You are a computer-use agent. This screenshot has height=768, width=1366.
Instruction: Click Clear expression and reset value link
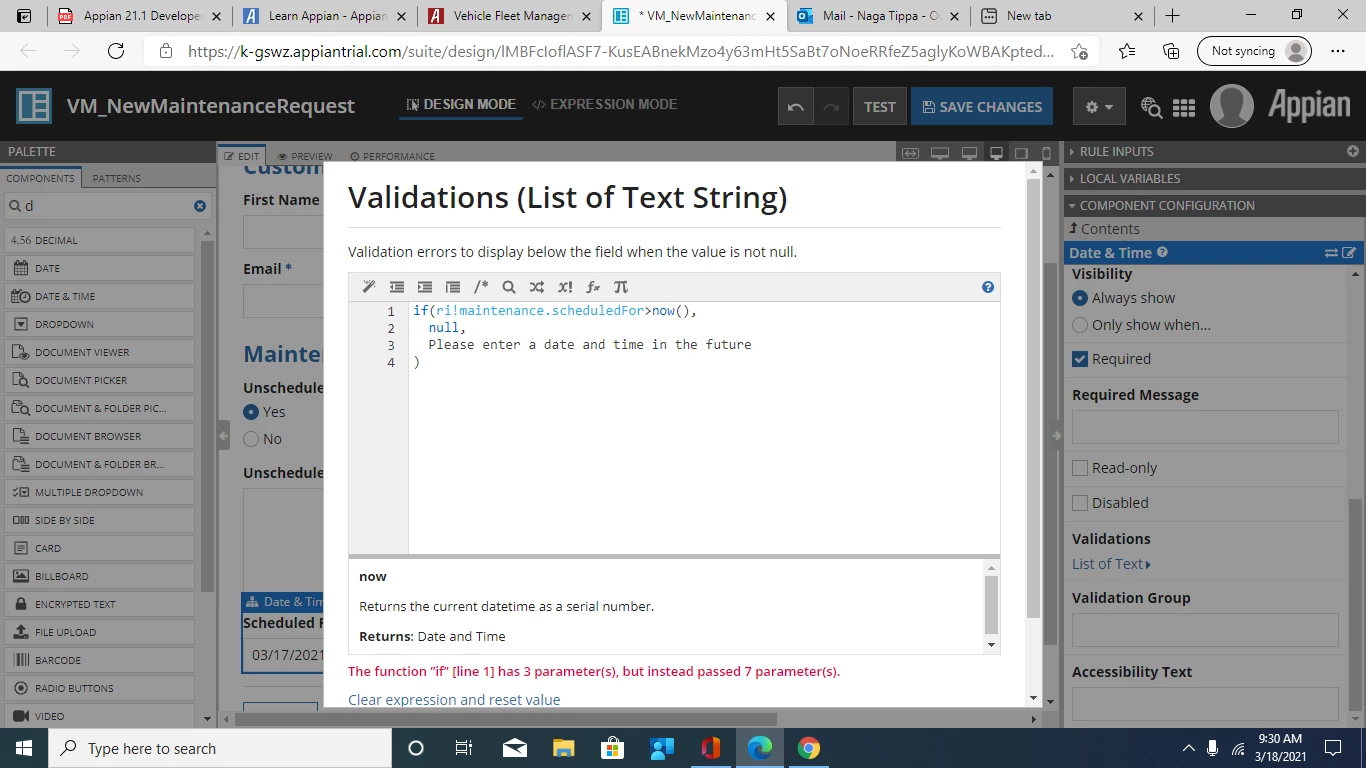click(x=454, y=700)
